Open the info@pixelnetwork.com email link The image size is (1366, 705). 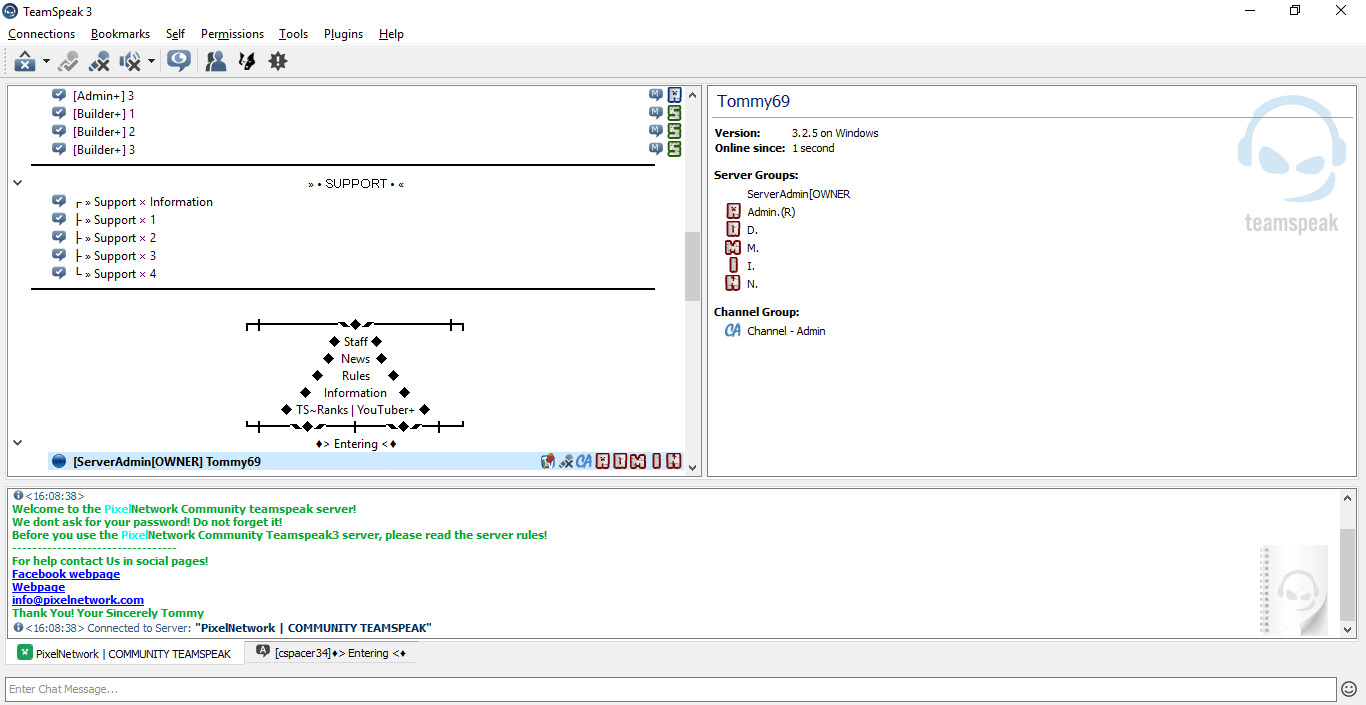[x=78, y=600]
